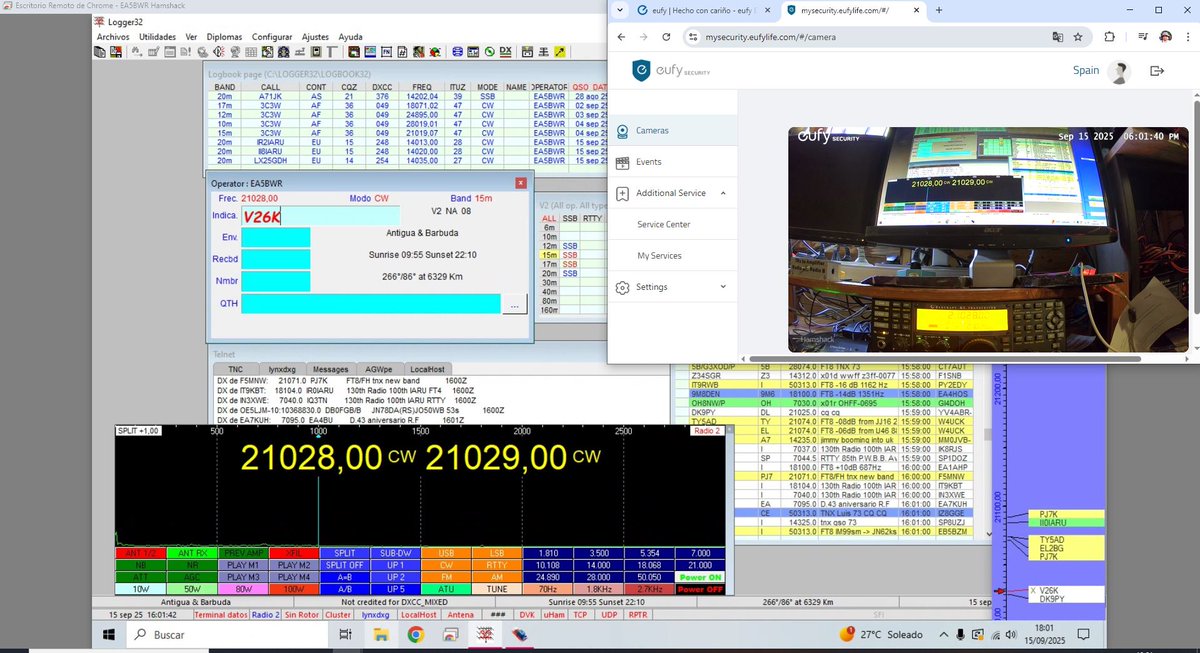
Task: Open the Diplomas menu
Action: [x=223, y=37]
